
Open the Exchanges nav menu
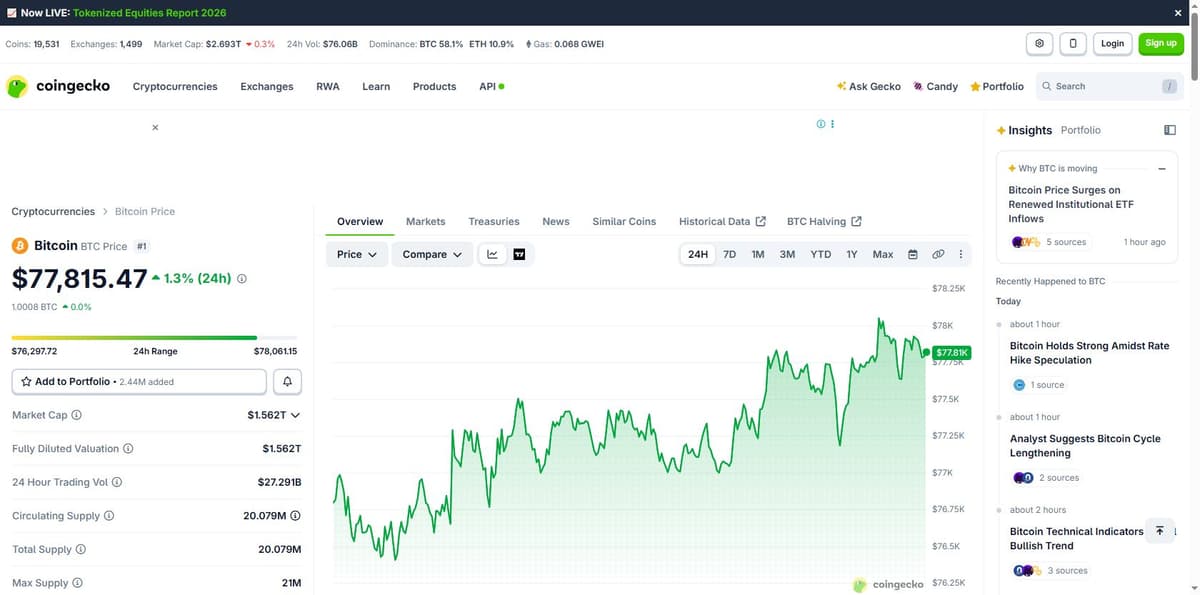pos(267,86)
